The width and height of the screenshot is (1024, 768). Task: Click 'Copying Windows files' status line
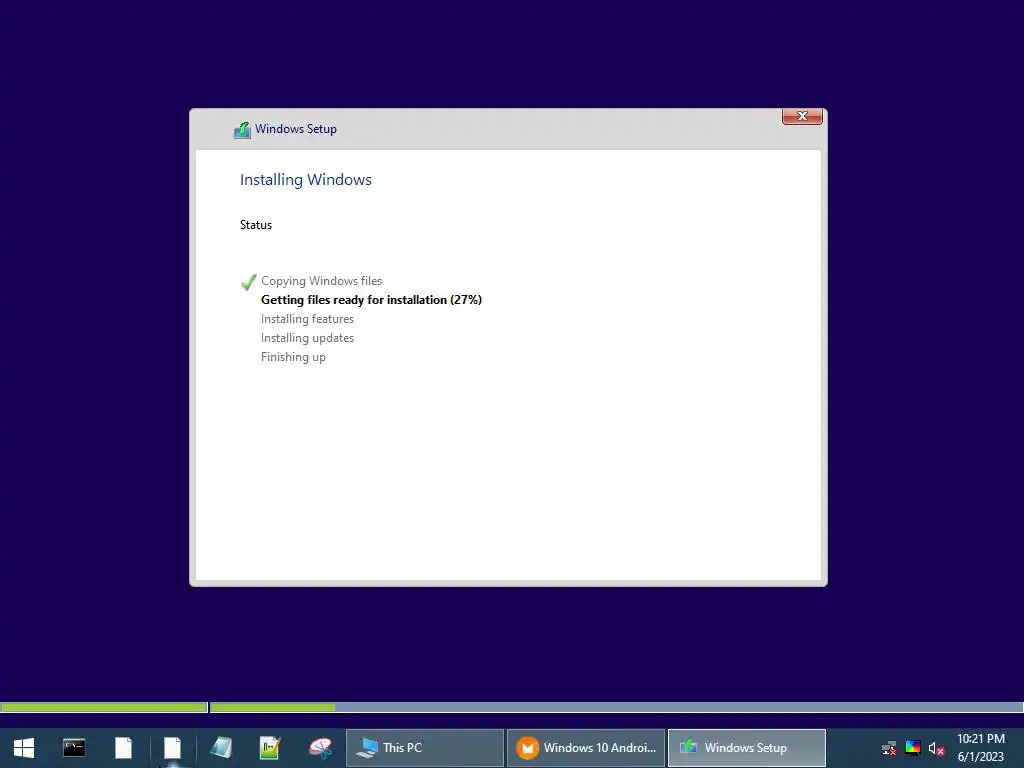321,281
